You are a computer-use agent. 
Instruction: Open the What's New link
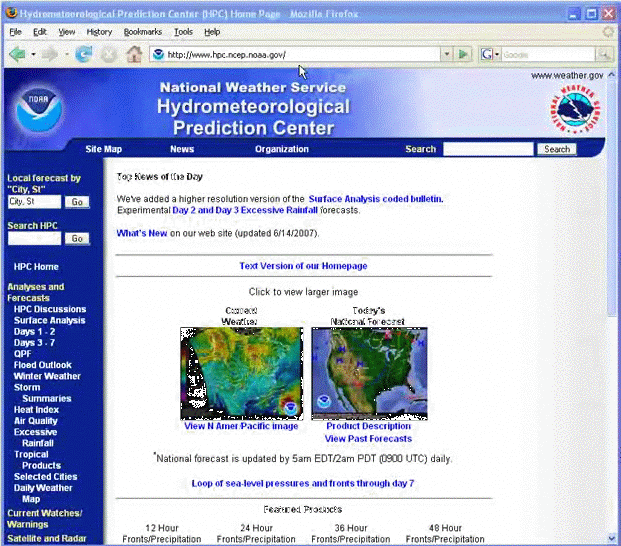(x=142, y=233)
